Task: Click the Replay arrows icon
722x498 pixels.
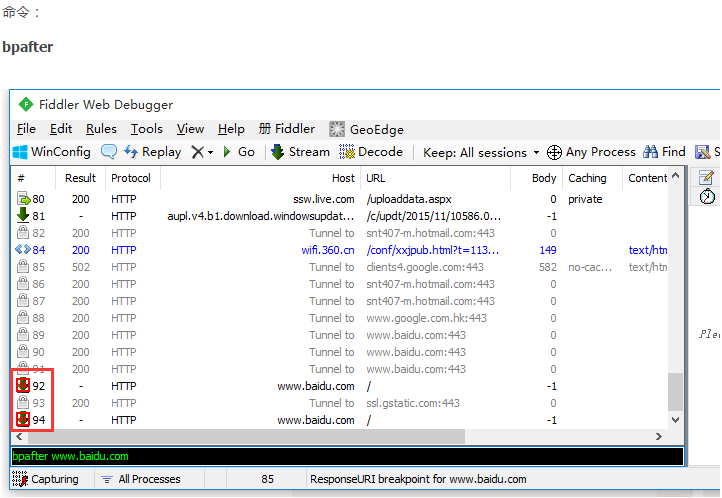Action: click(131, 151)
